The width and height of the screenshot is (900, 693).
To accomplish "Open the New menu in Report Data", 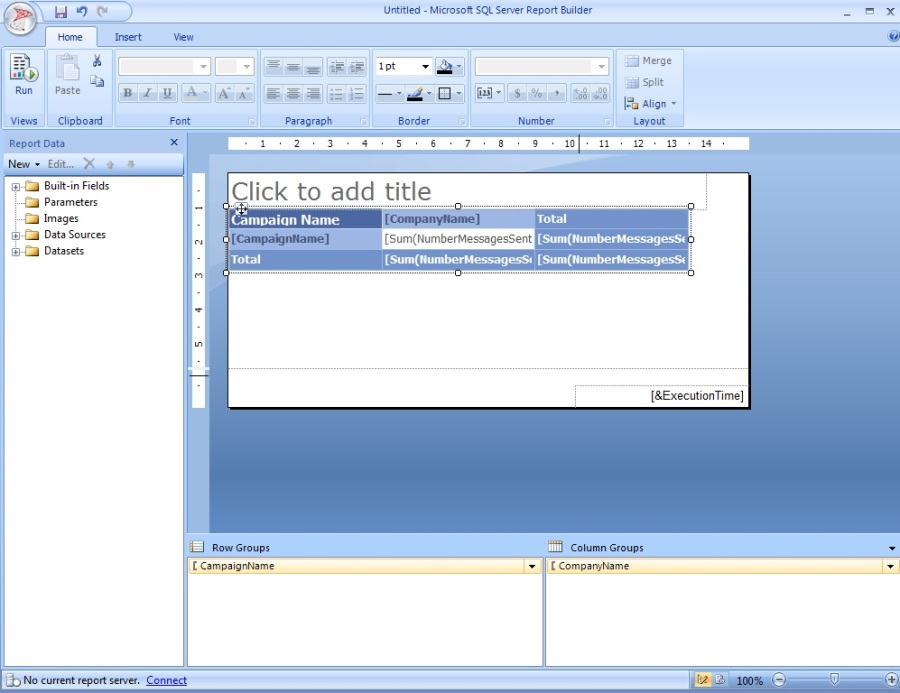I will [24, 164].
